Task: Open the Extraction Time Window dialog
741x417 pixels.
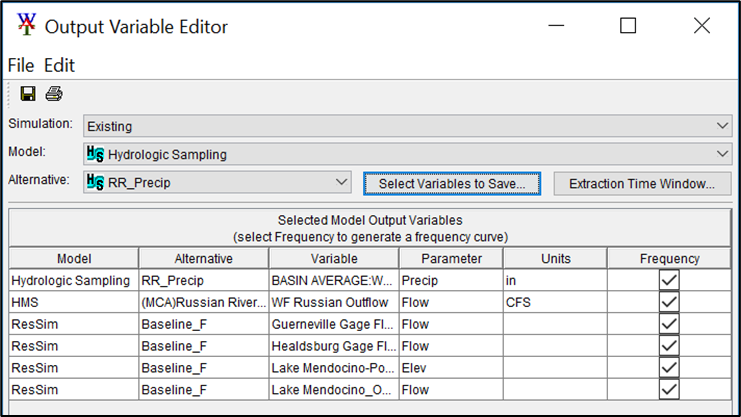Action: tap(642, 183)
